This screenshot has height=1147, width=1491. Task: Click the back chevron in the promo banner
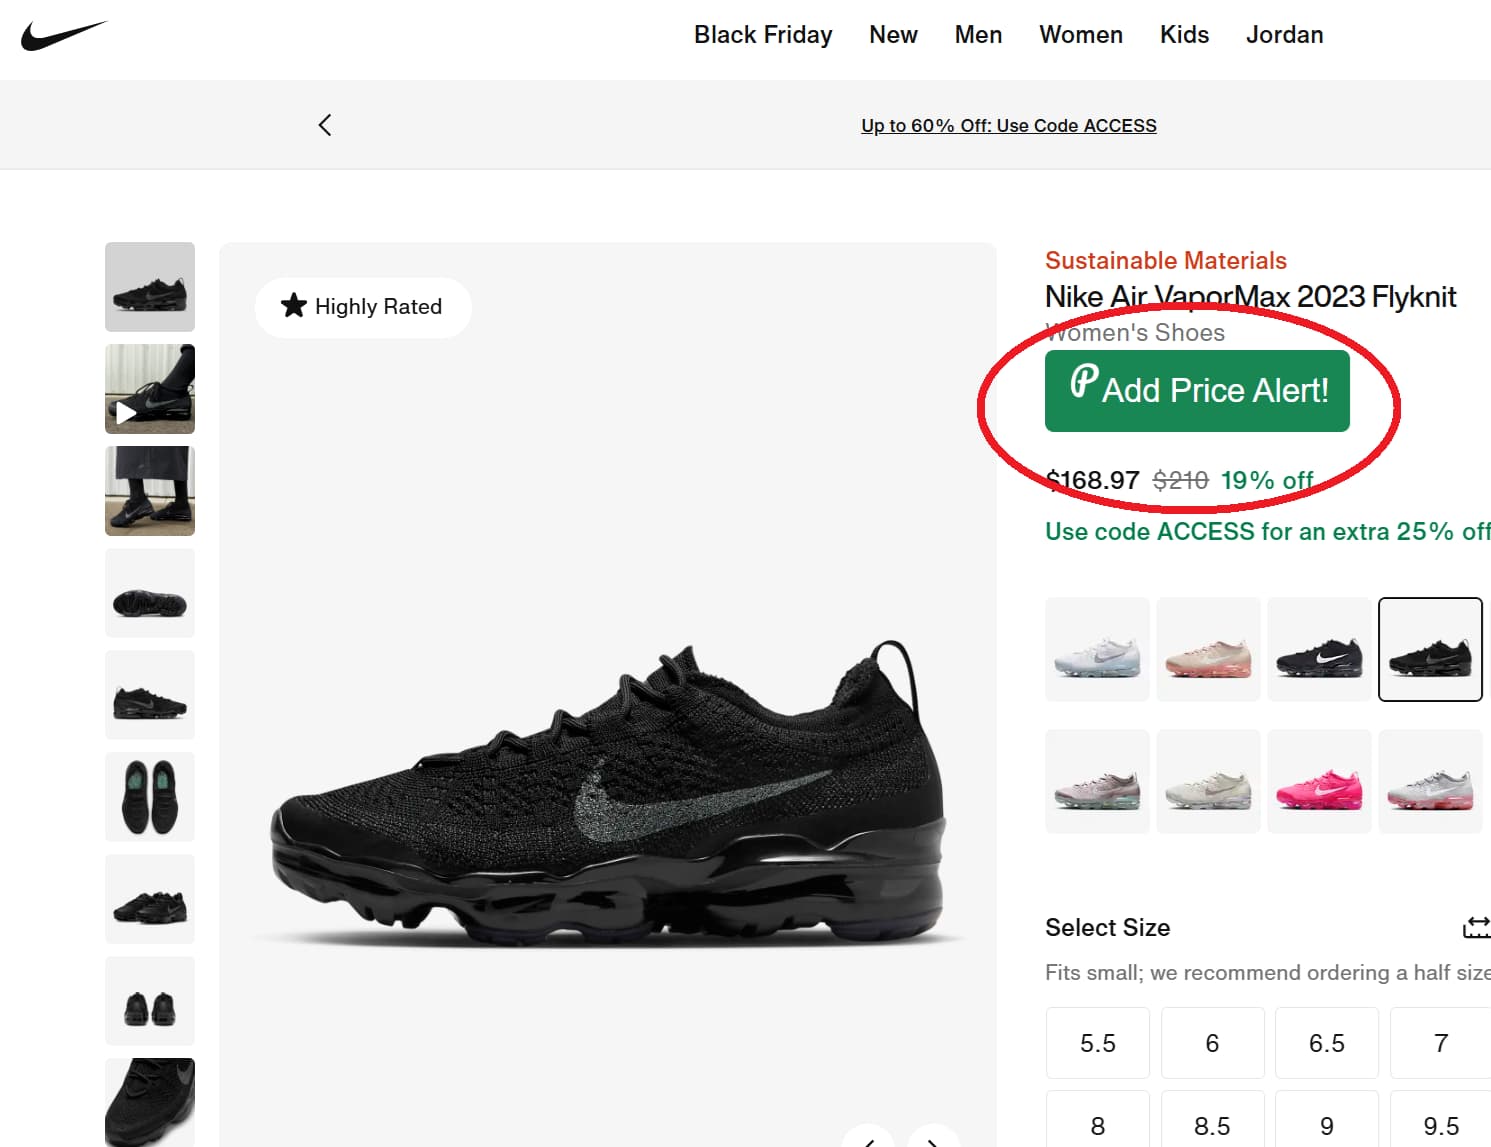tap(324, 124)
